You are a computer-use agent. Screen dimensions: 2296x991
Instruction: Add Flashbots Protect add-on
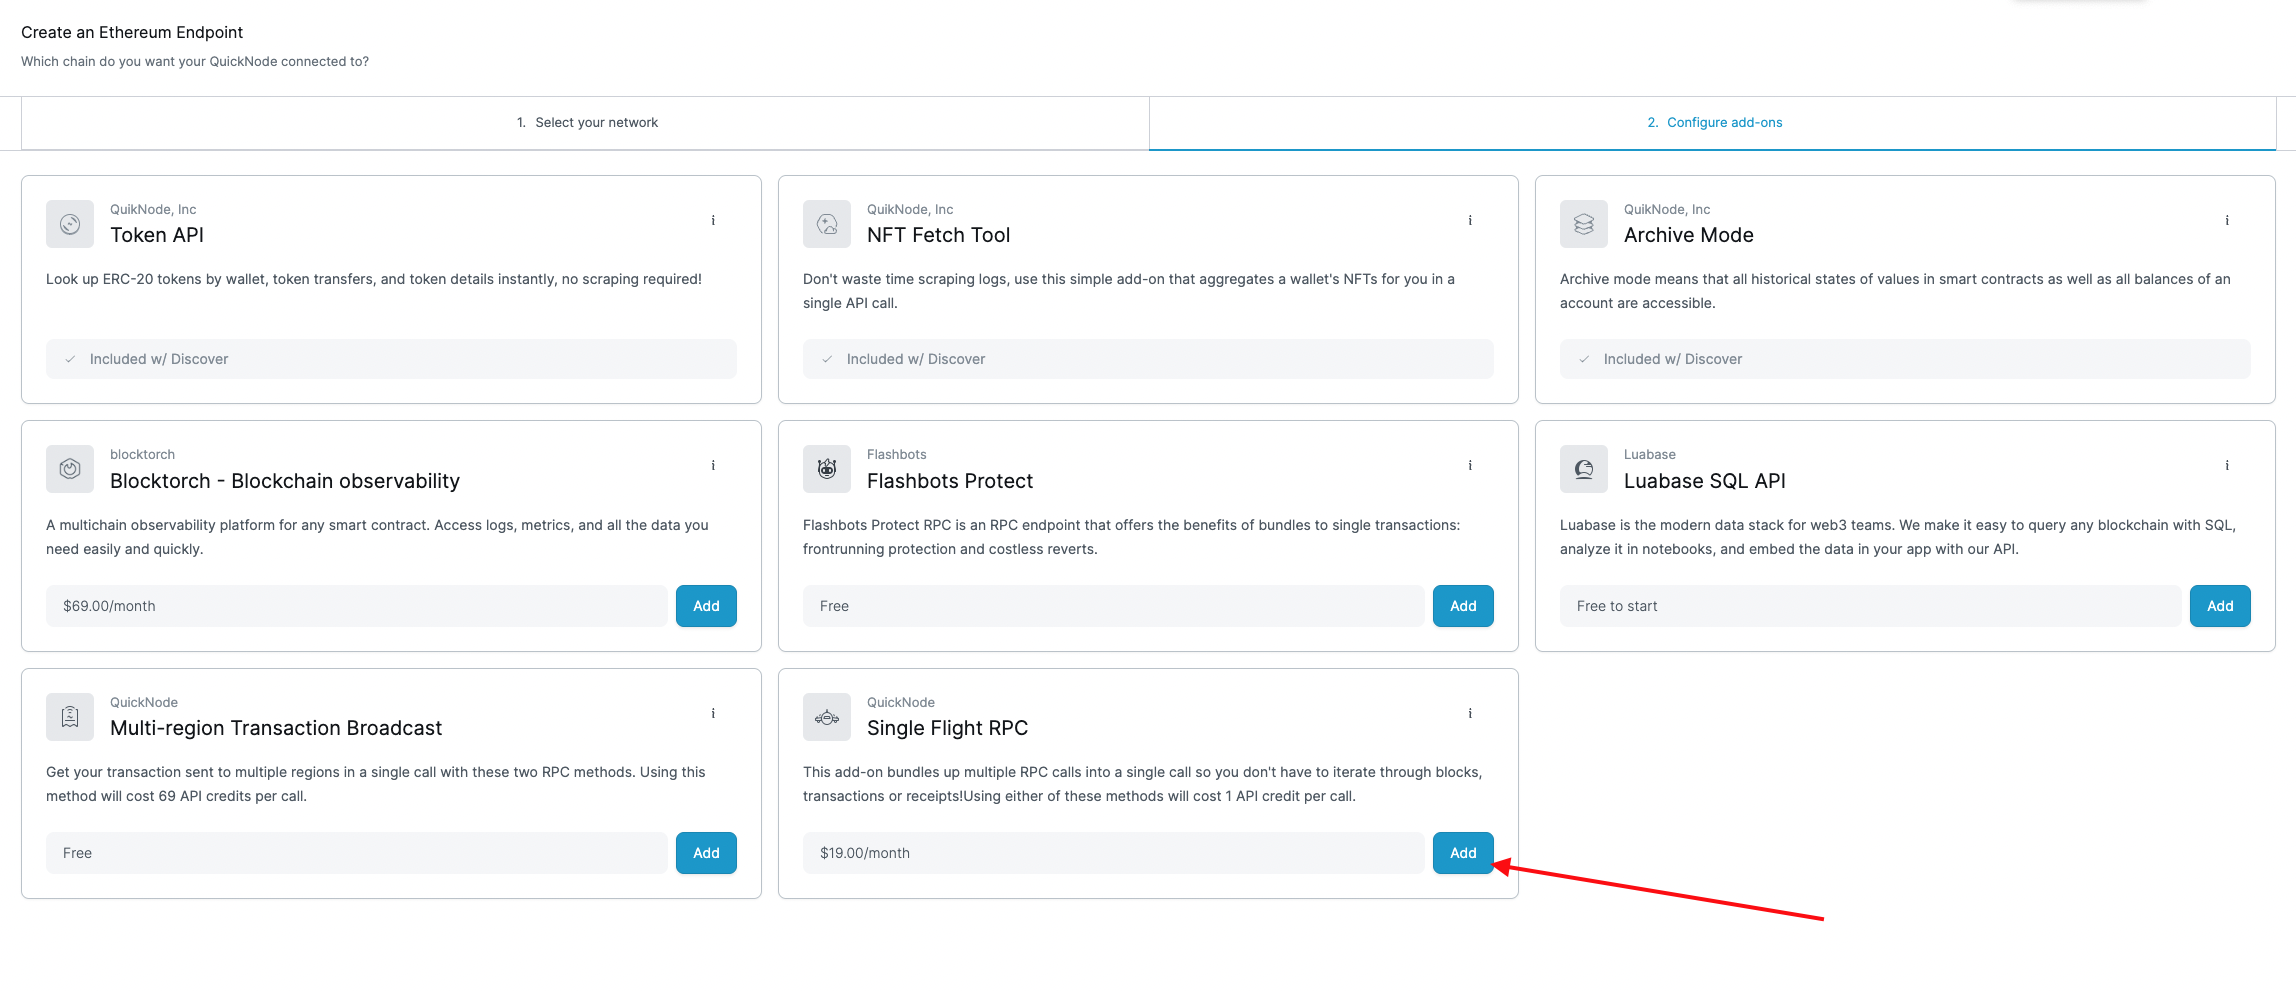(x=1463, y=606)
